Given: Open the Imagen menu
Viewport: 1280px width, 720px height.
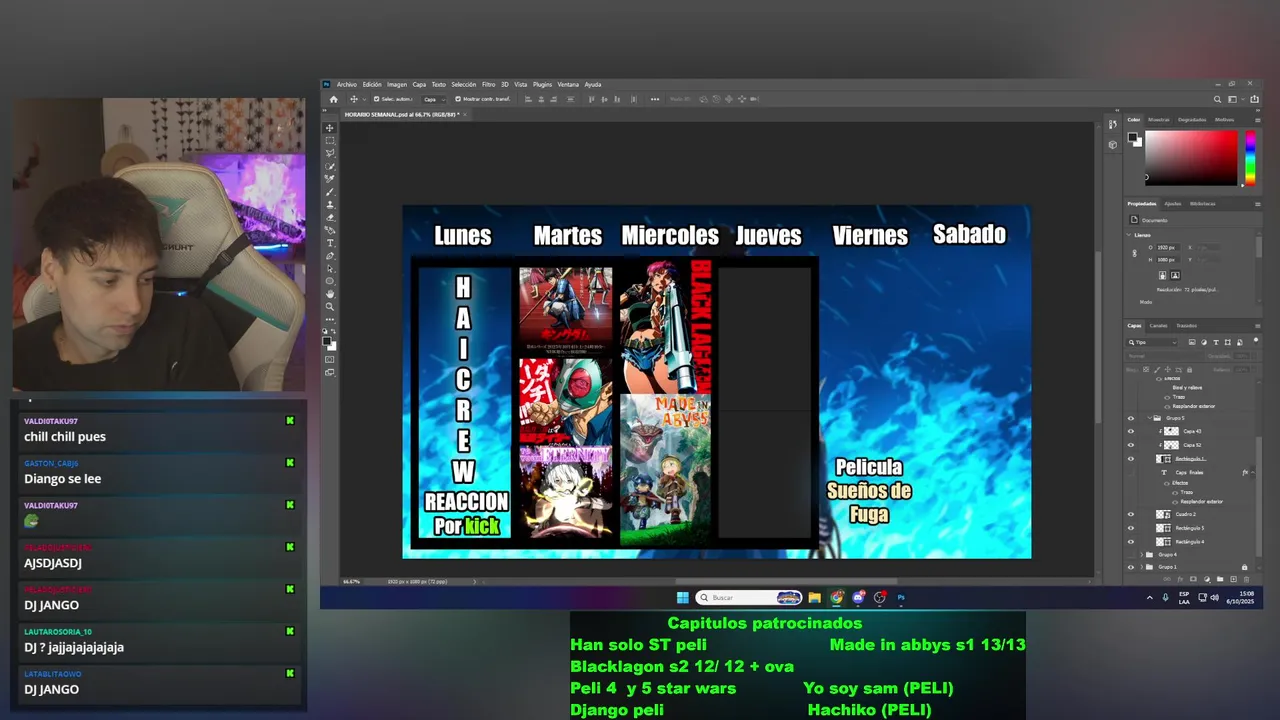Looking at the screenshot, I should [x=397, y=84].
